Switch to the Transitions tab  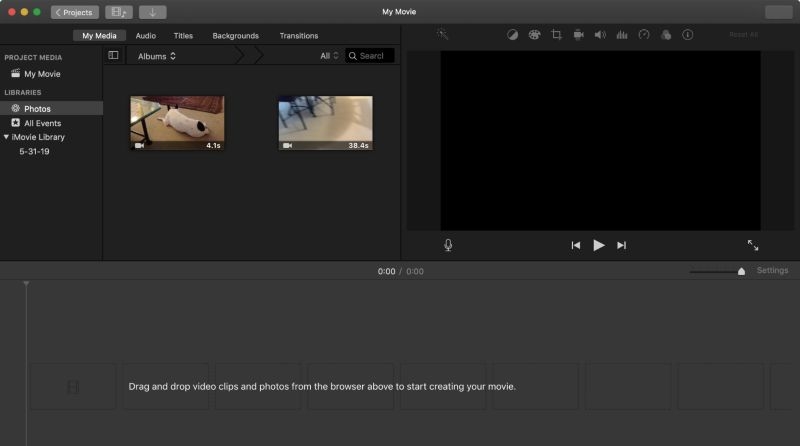298,36
